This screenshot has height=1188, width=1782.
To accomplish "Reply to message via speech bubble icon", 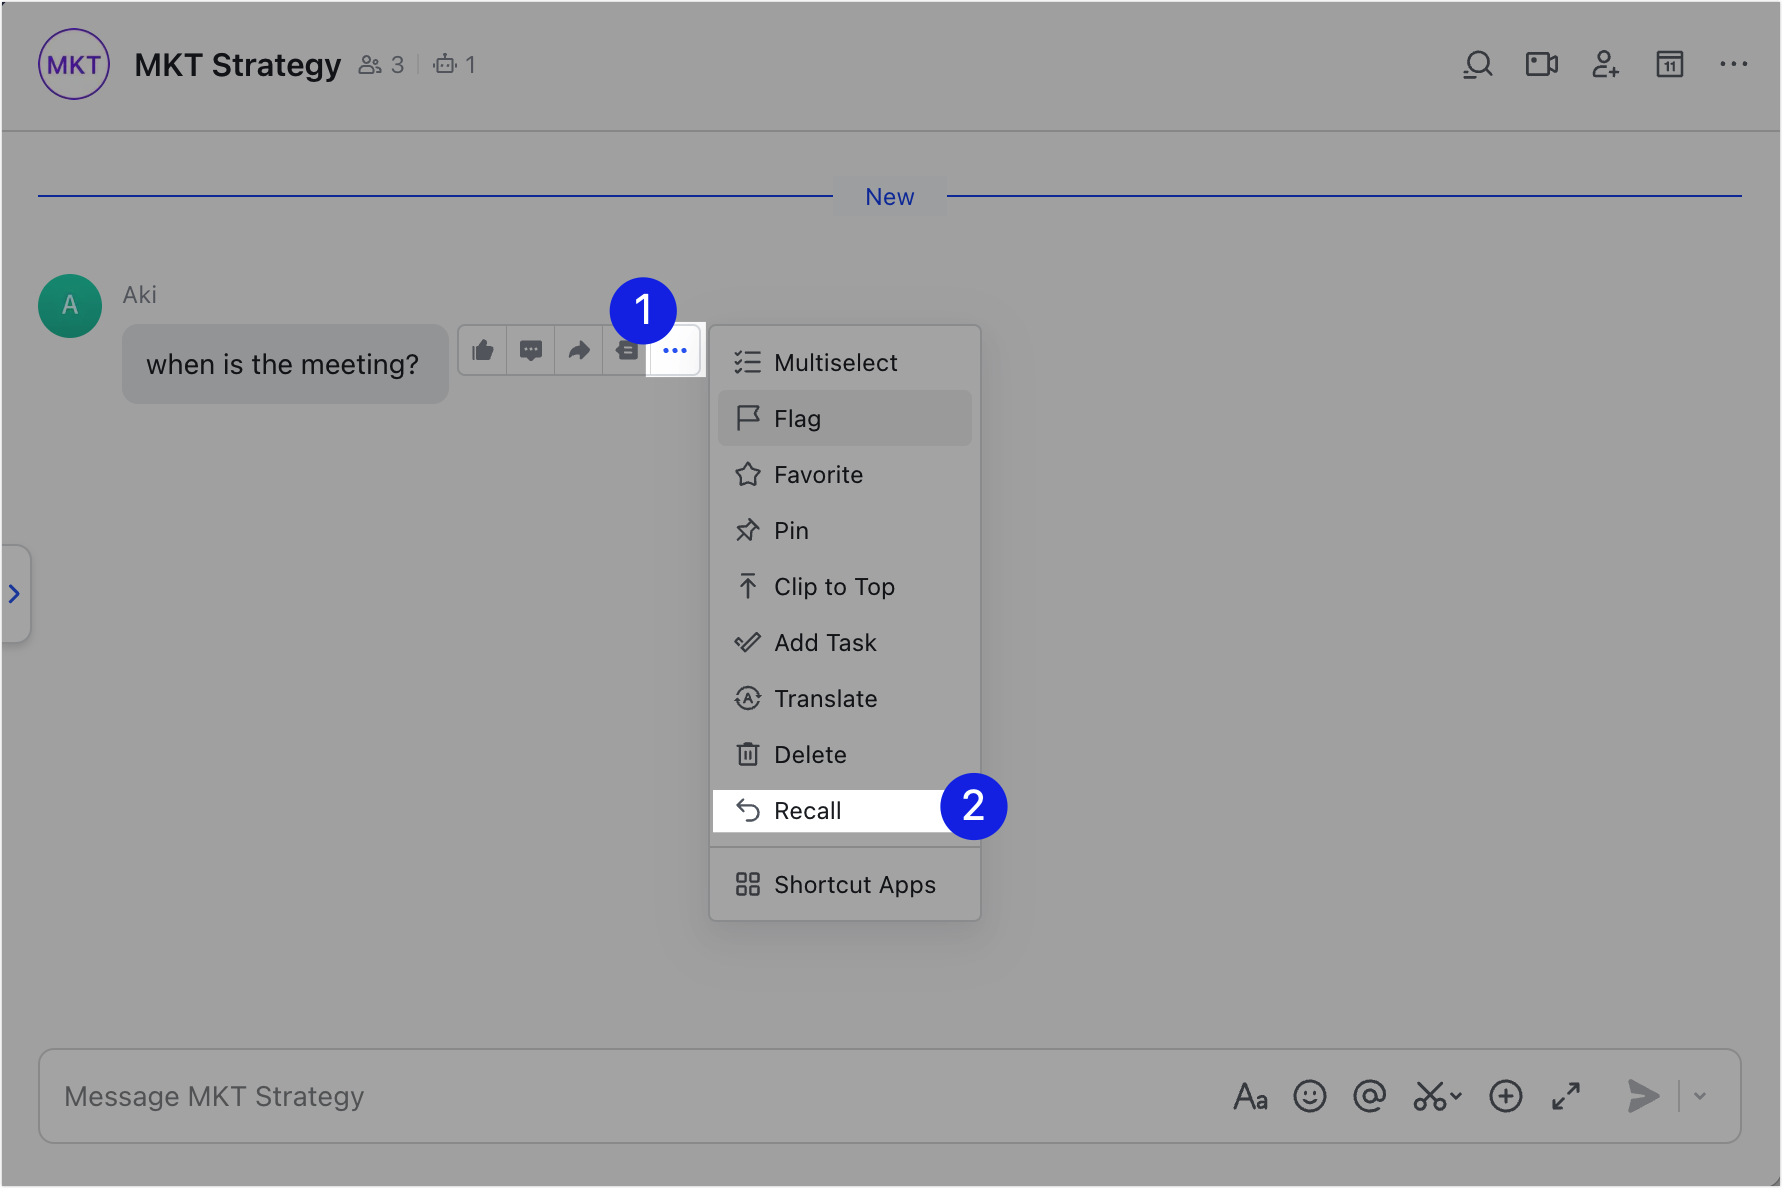I will tap(531, 350).
